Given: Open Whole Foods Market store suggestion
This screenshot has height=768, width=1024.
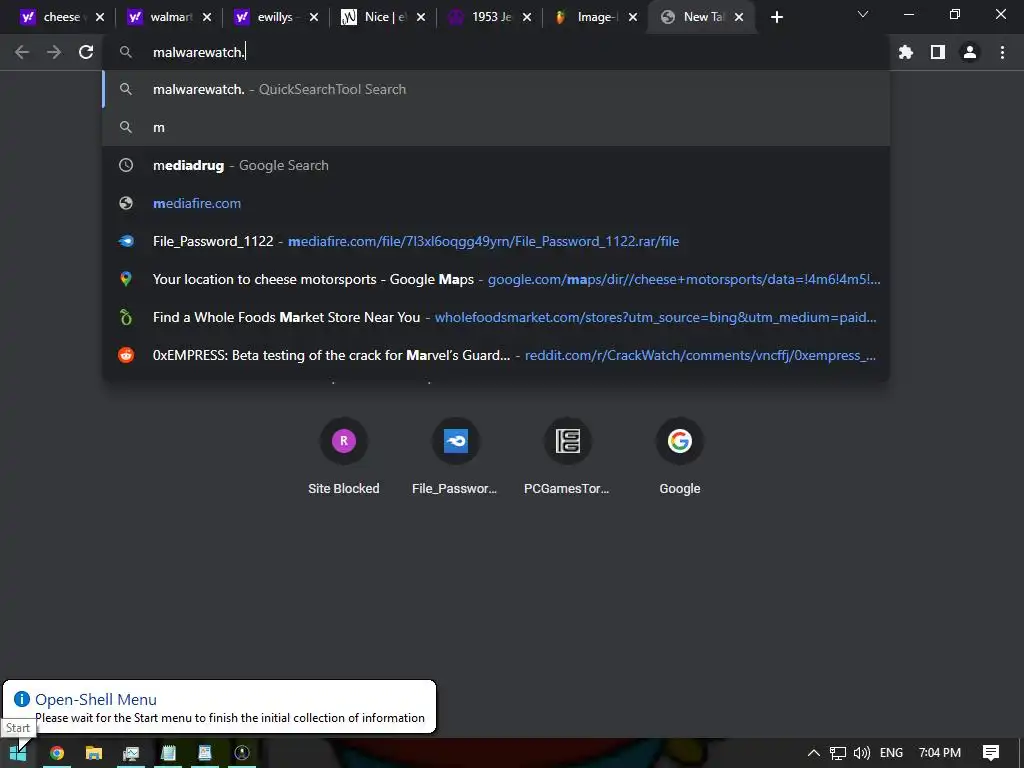Looking at the screenshot, I should (496, 317).
